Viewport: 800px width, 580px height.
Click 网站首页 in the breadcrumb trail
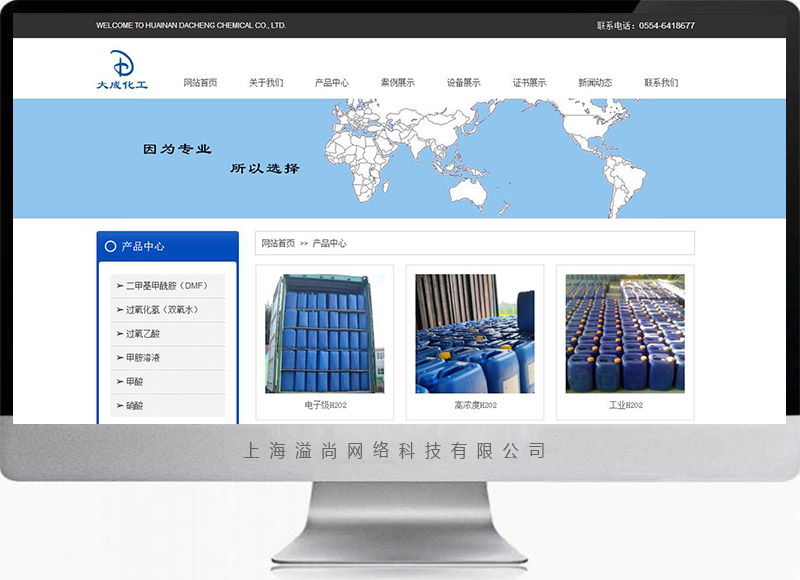(x=278, y=243)
